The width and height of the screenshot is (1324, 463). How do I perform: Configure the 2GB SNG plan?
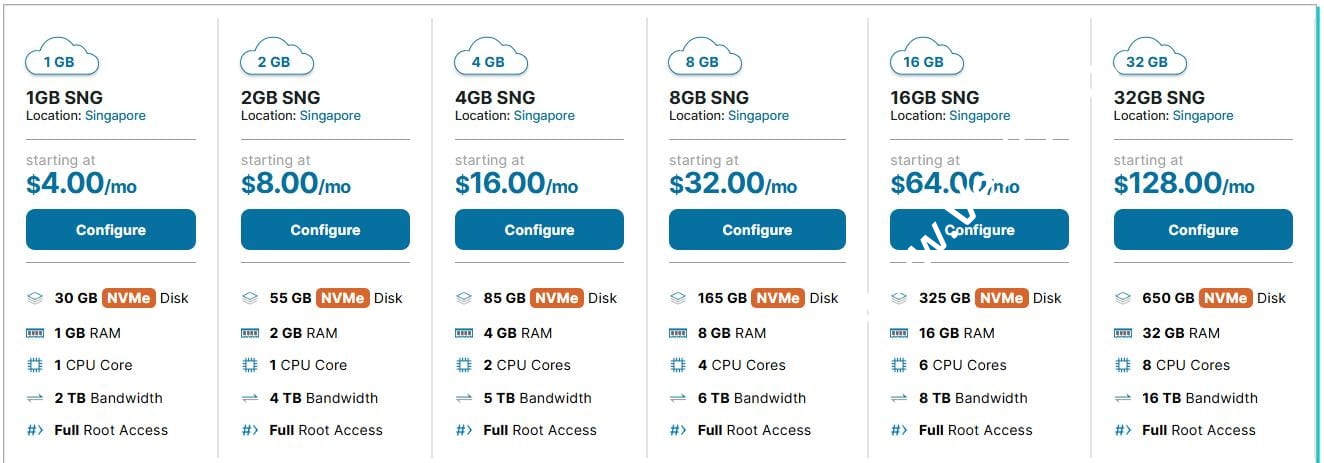point(325,230)
